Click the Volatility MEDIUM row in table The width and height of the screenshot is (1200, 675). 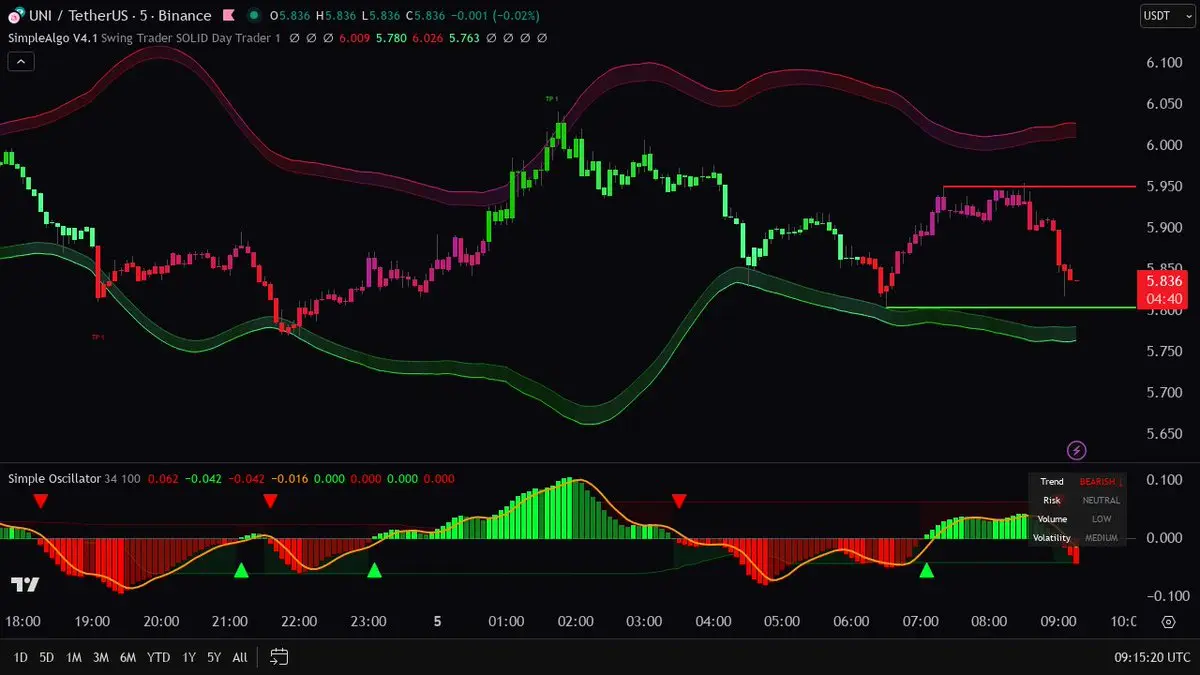click(x=1077, y=538)
